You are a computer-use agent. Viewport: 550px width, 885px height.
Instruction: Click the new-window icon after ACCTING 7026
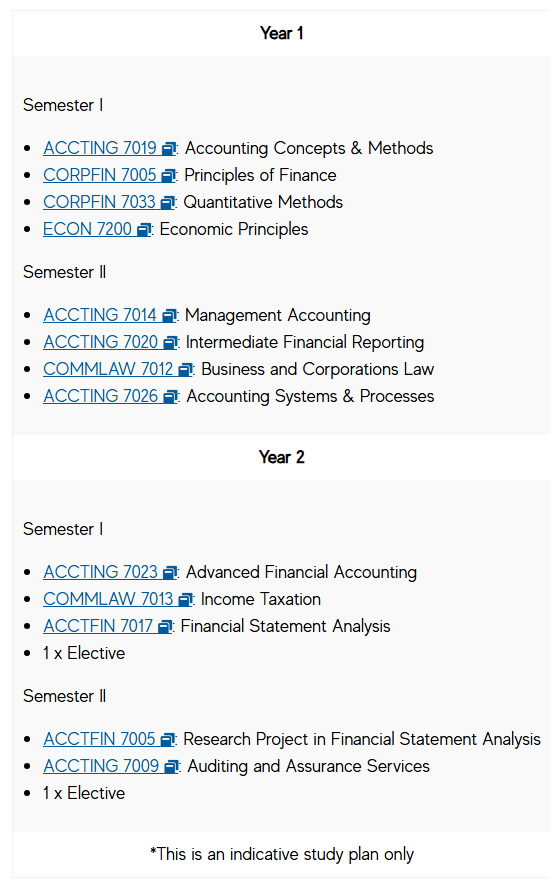click(x=171, y=397)
